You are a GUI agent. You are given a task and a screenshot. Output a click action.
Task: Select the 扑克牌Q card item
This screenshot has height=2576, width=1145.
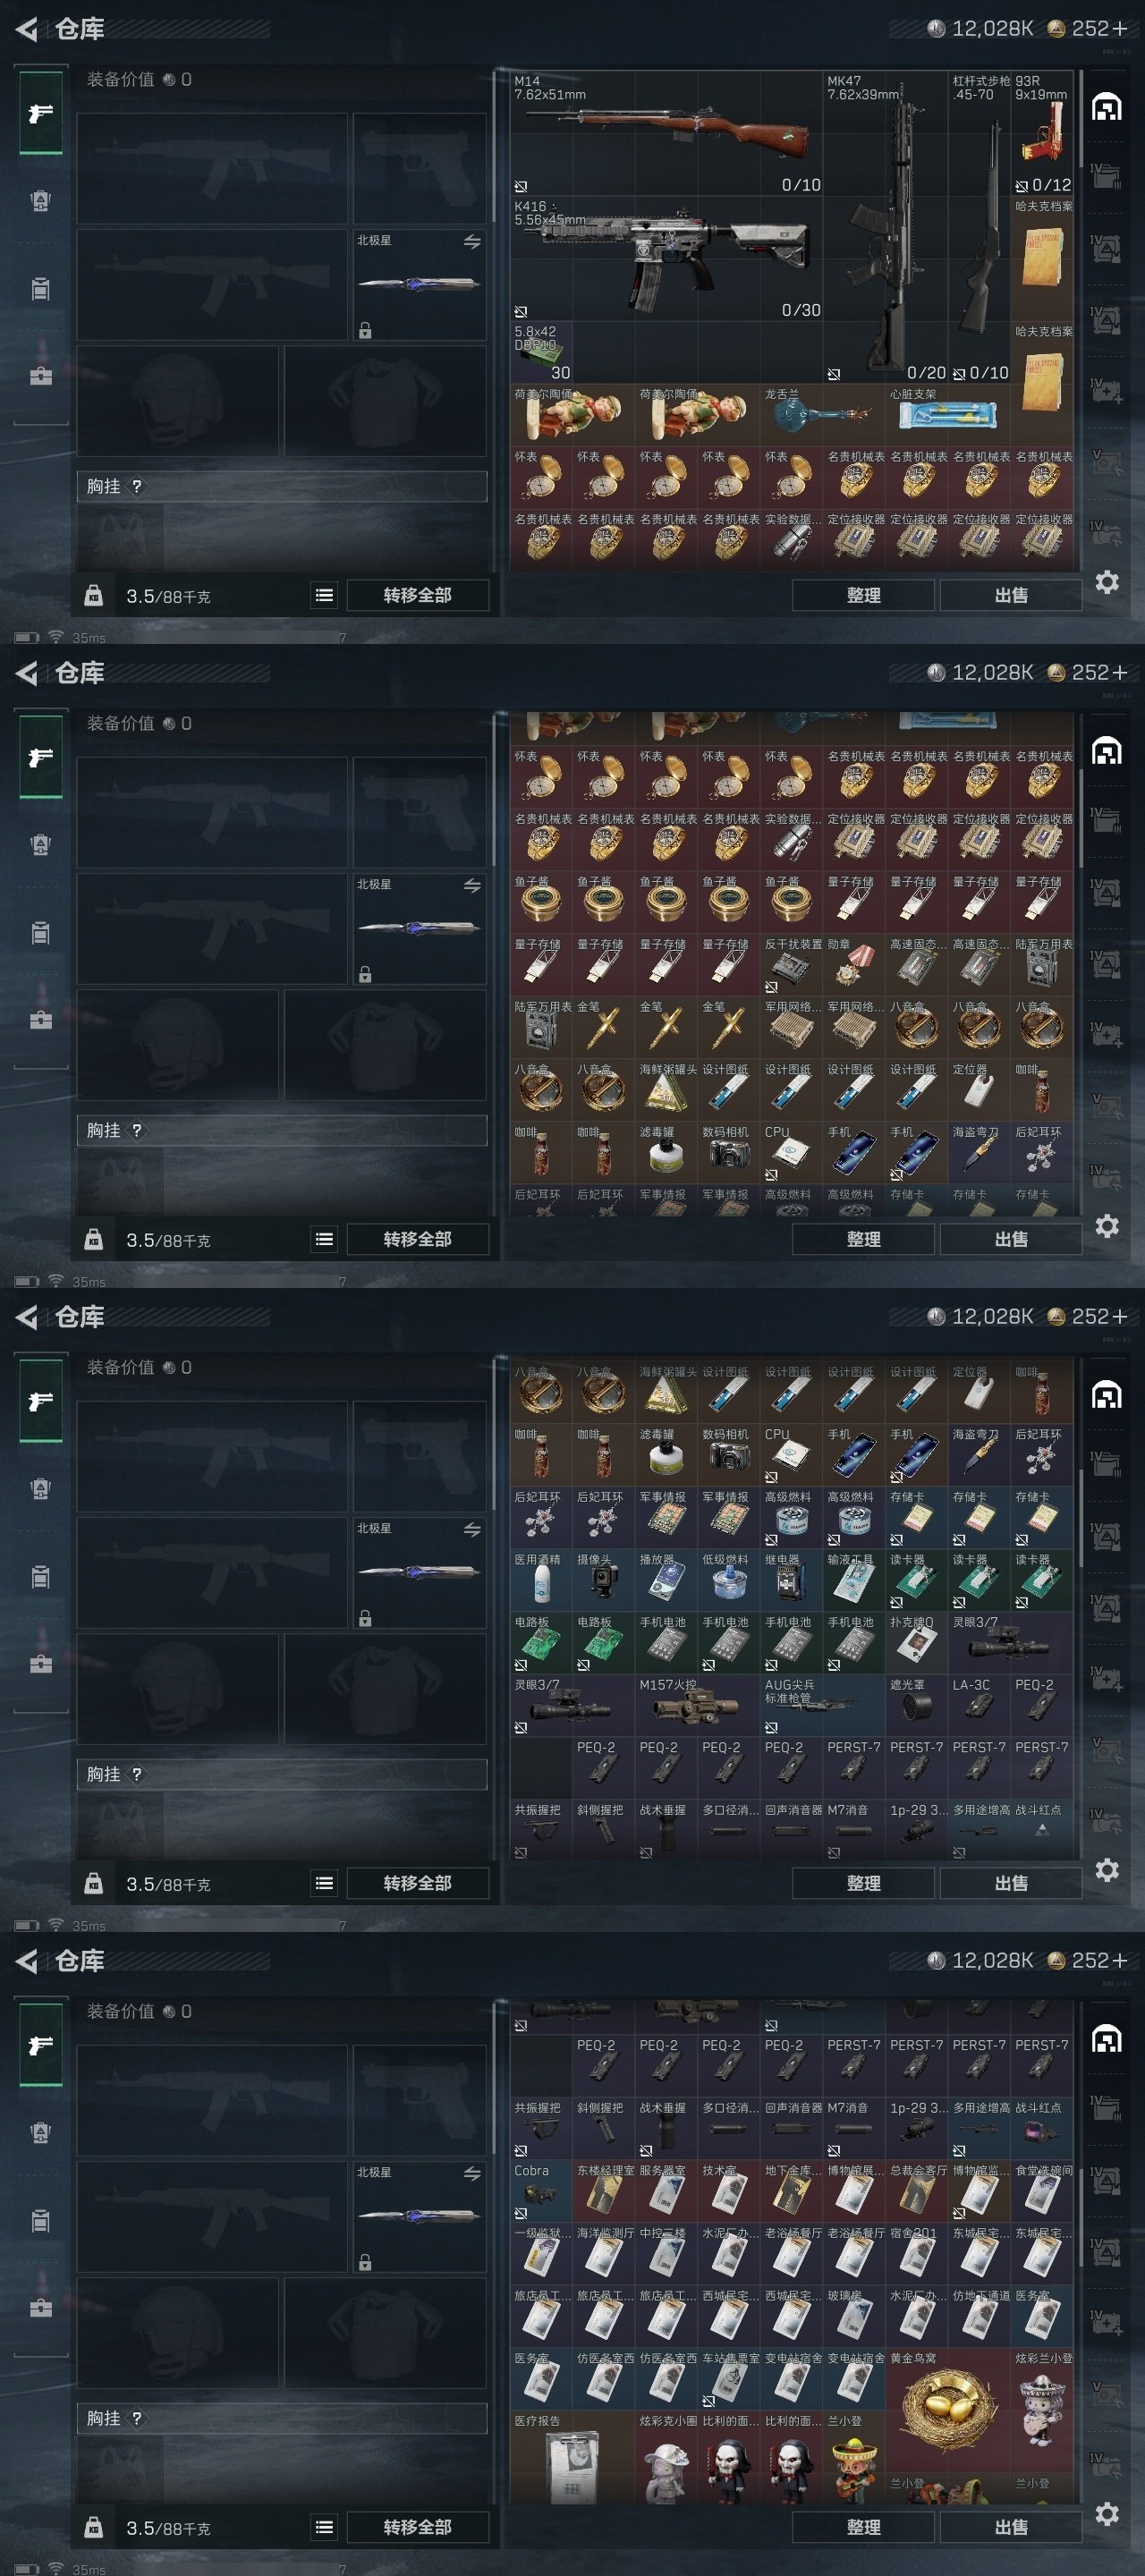916,1643
